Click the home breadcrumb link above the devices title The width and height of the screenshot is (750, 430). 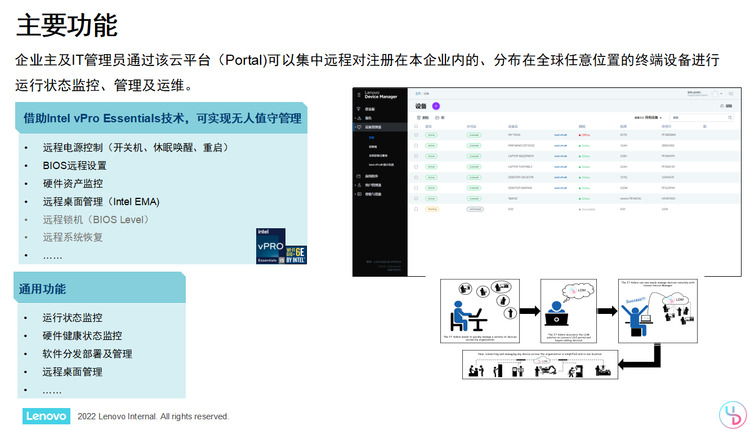[418, 94]
